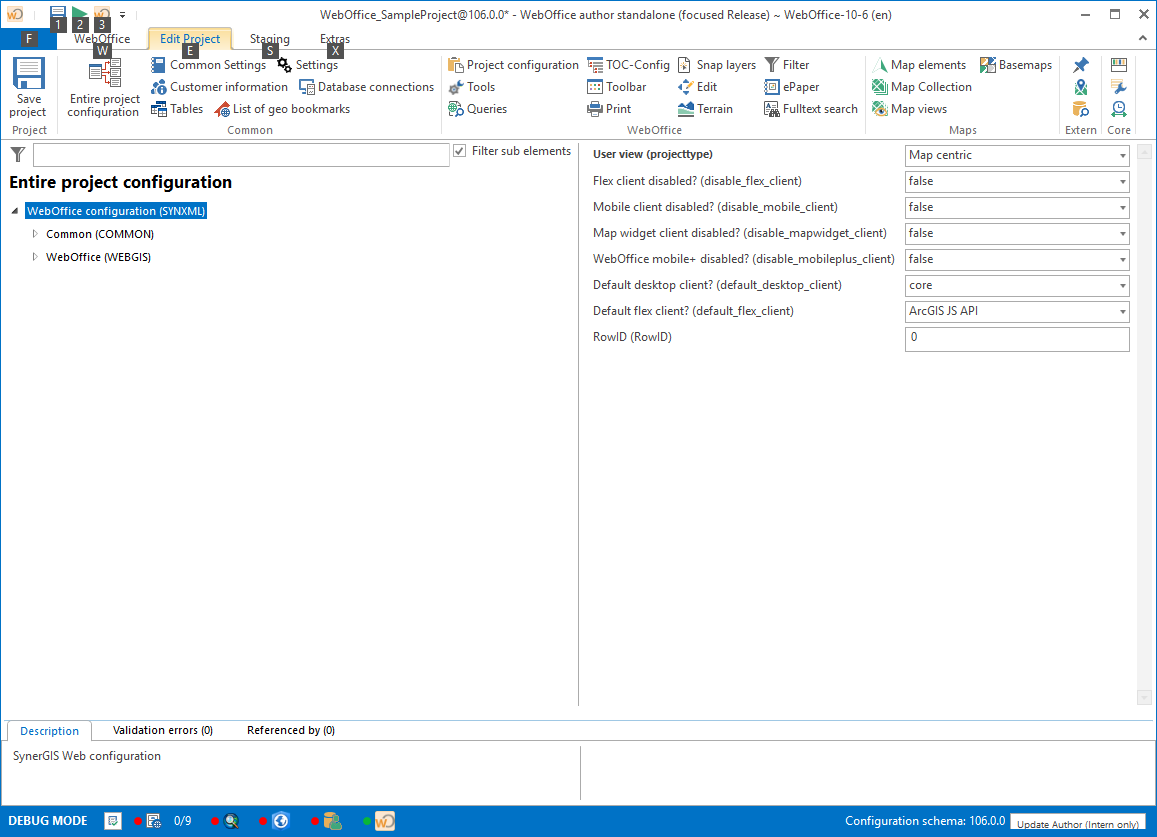The image size is (1157, 837).
Task: Open the Map elements configuration
Action: (919, 64)
